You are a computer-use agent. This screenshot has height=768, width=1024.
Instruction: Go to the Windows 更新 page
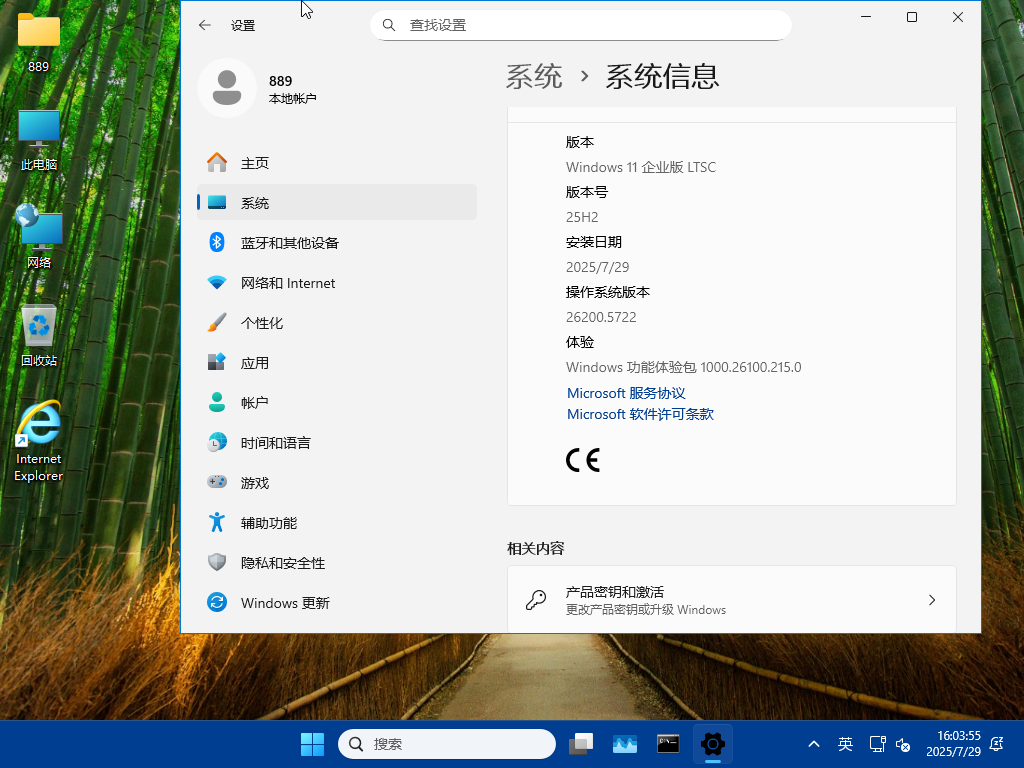[337, 602]
